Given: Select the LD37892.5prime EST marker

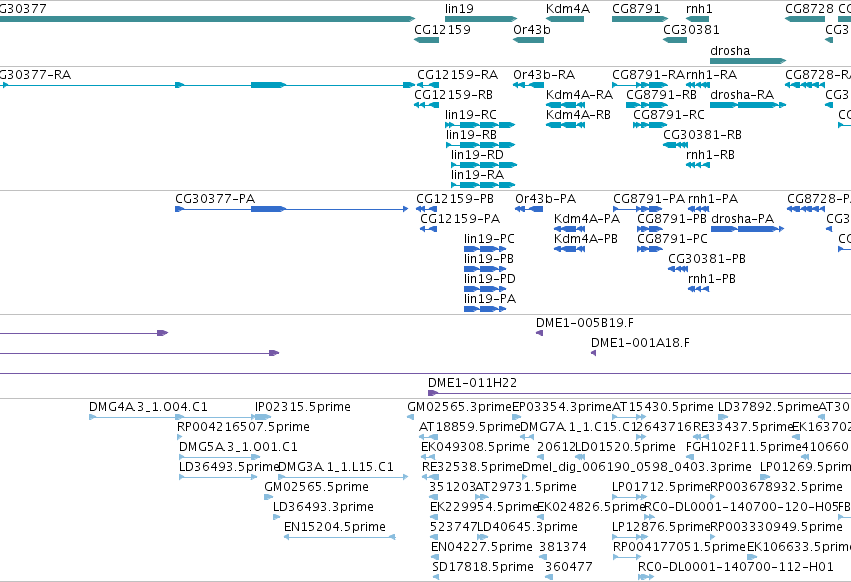Looking at the screenshot, I should point(722,417).
